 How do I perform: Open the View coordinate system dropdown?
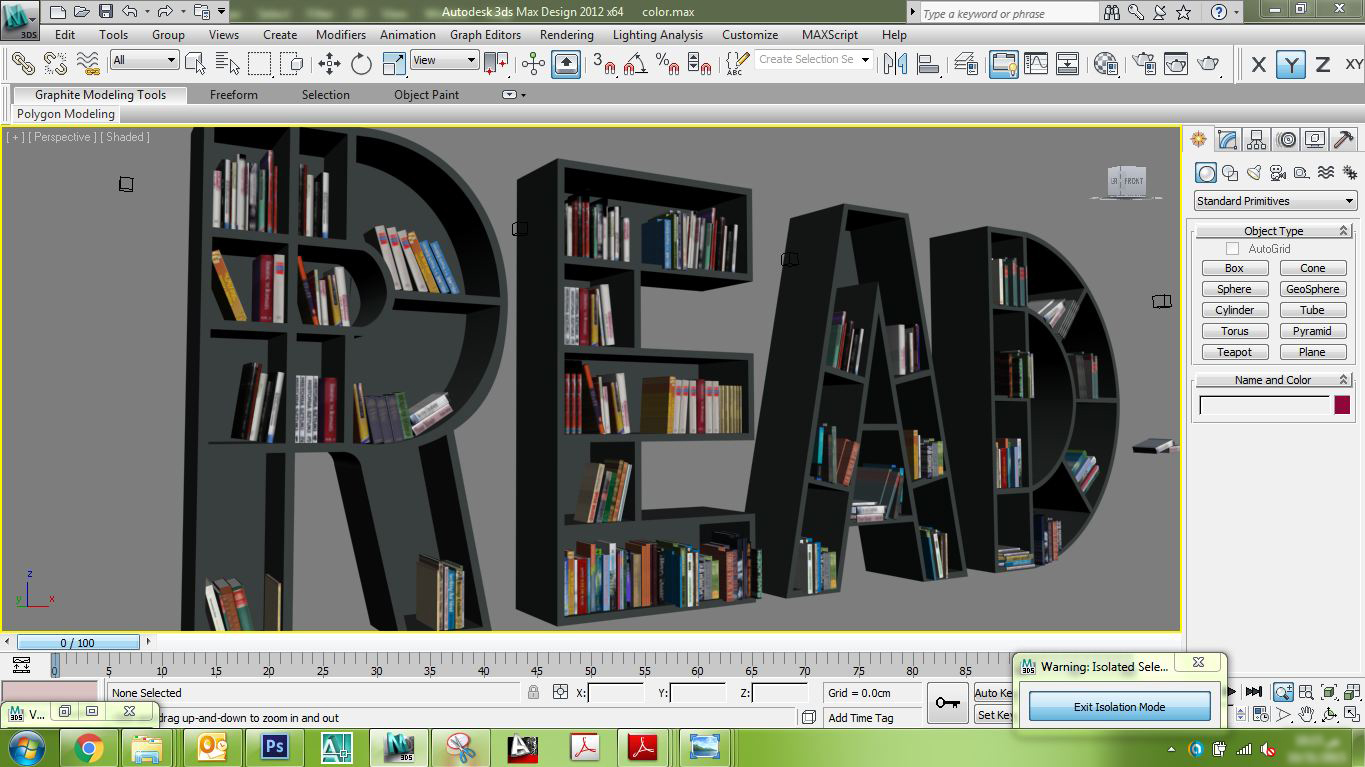tap(444, 60)
